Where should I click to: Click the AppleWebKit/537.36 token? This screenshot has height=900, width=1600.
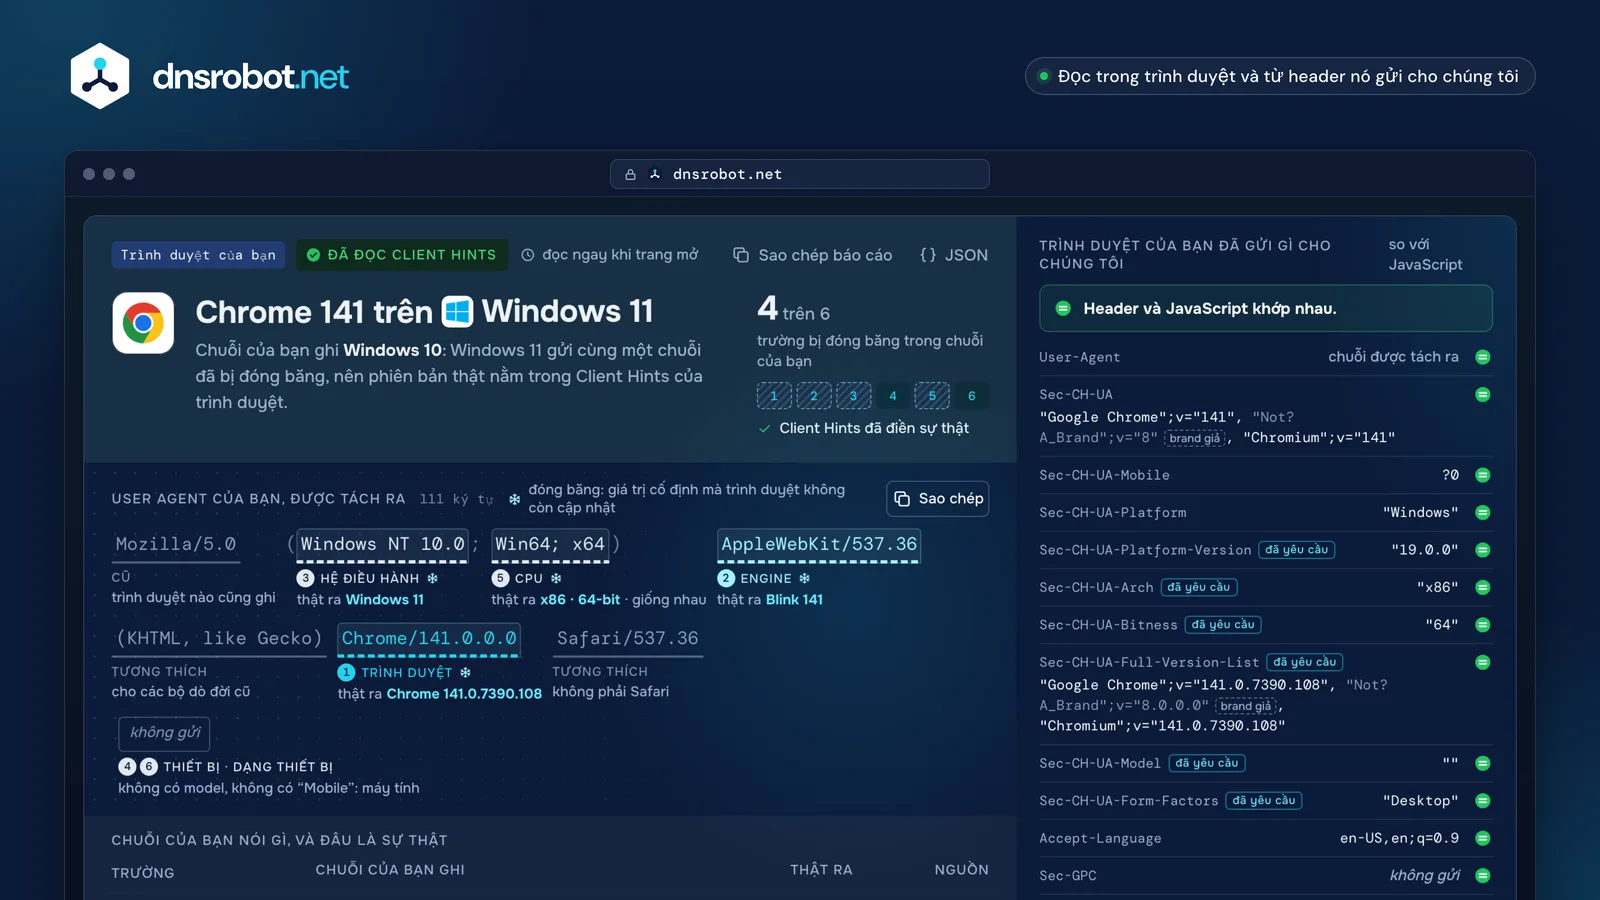[819, 544]
